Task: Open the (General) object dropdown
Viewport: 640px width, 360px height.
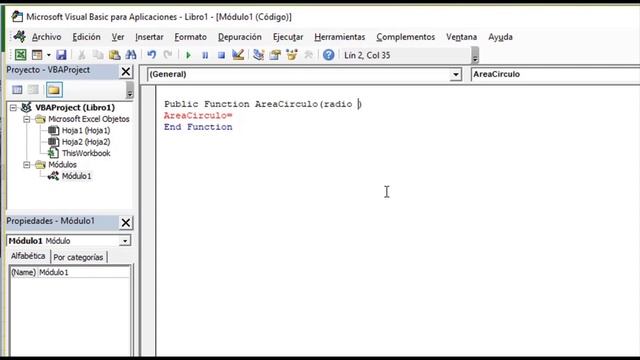Action: tap(456, 75)
